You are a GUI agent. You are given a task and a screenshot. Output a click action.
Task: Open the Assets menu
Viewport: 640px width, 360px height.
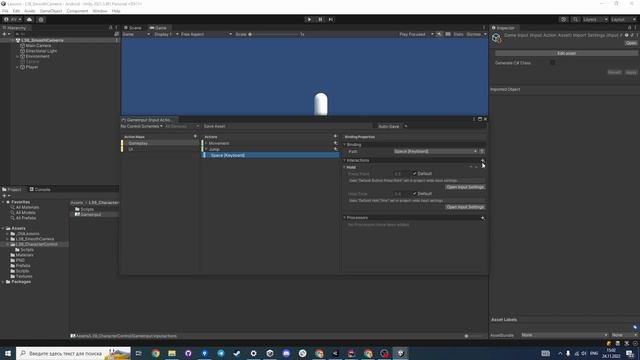tap(30, 11)
